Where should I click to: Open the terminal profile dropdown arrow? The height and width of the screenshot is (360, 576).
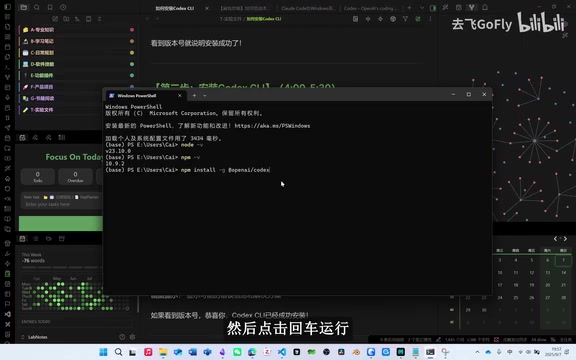pyautogui.click(x=205, y=96)
